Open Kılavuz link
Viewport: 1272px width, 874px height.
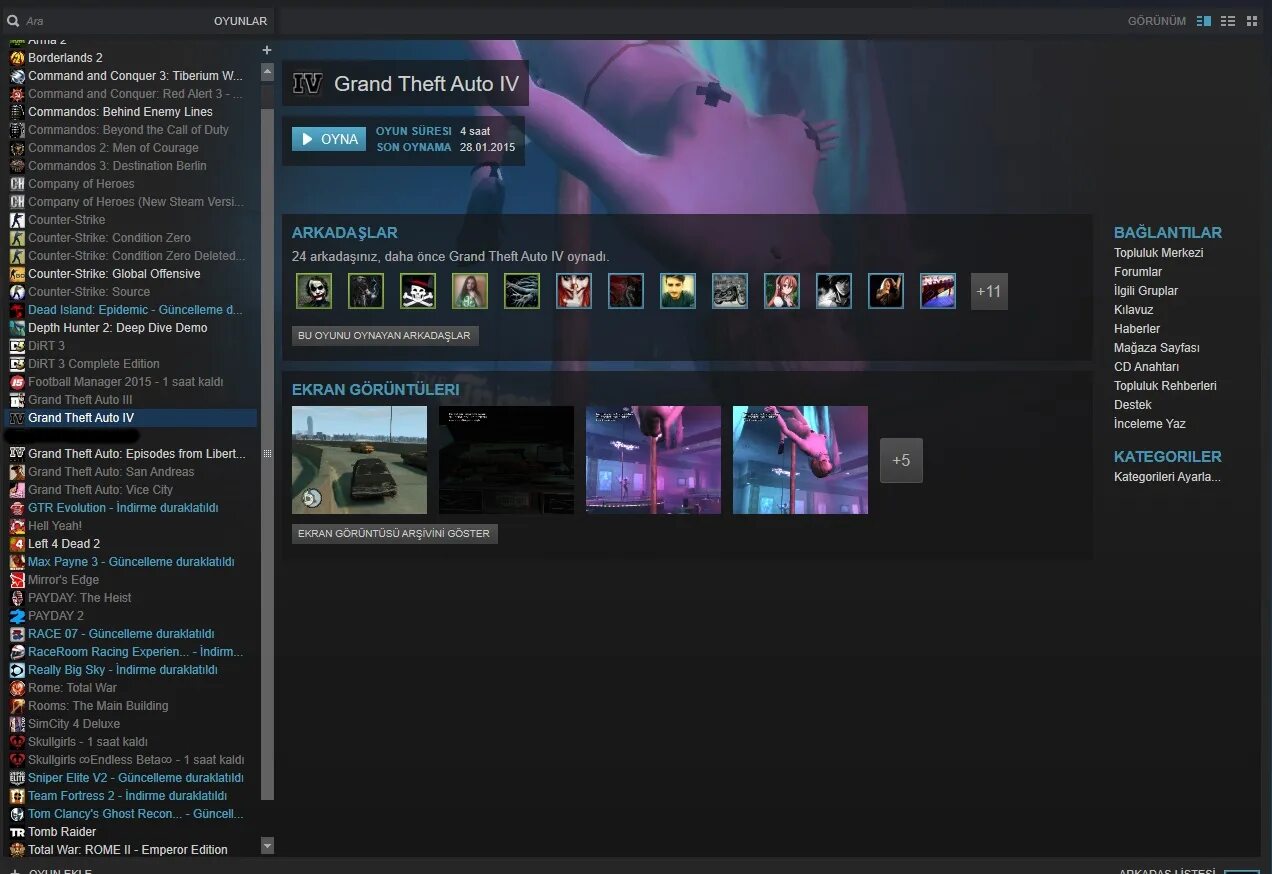pyautogui.click(x=1134, y=310)
